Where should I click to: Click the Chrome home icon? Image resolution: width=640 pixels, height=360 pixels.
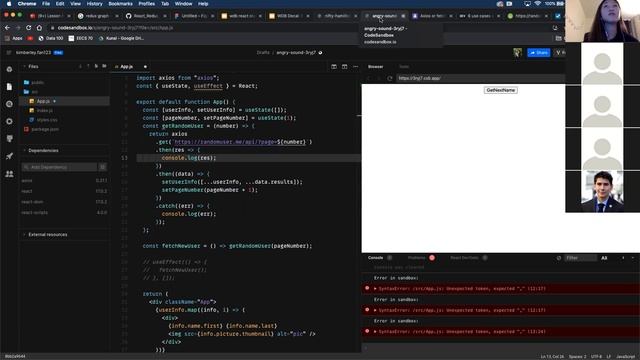[x=39, y=28]
